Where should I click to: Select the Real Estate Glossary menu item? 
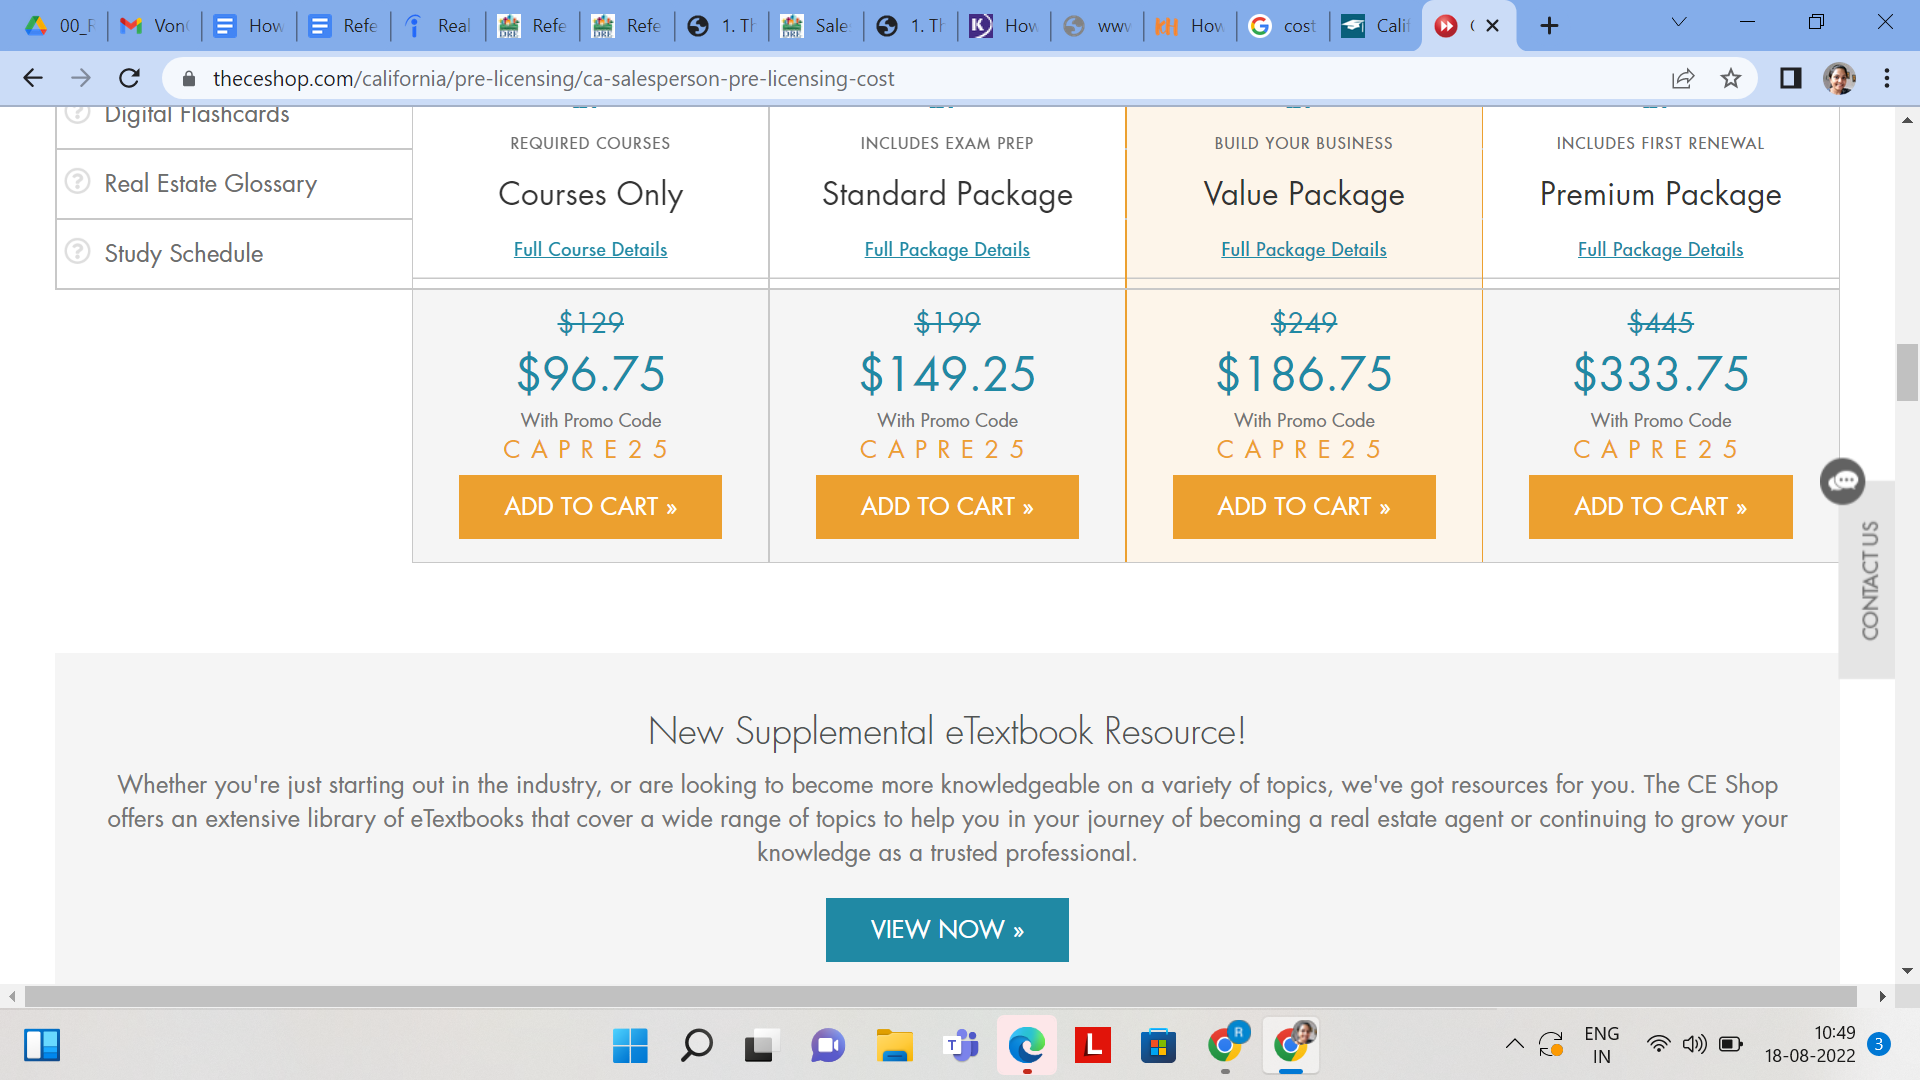(x=210, y=183)
